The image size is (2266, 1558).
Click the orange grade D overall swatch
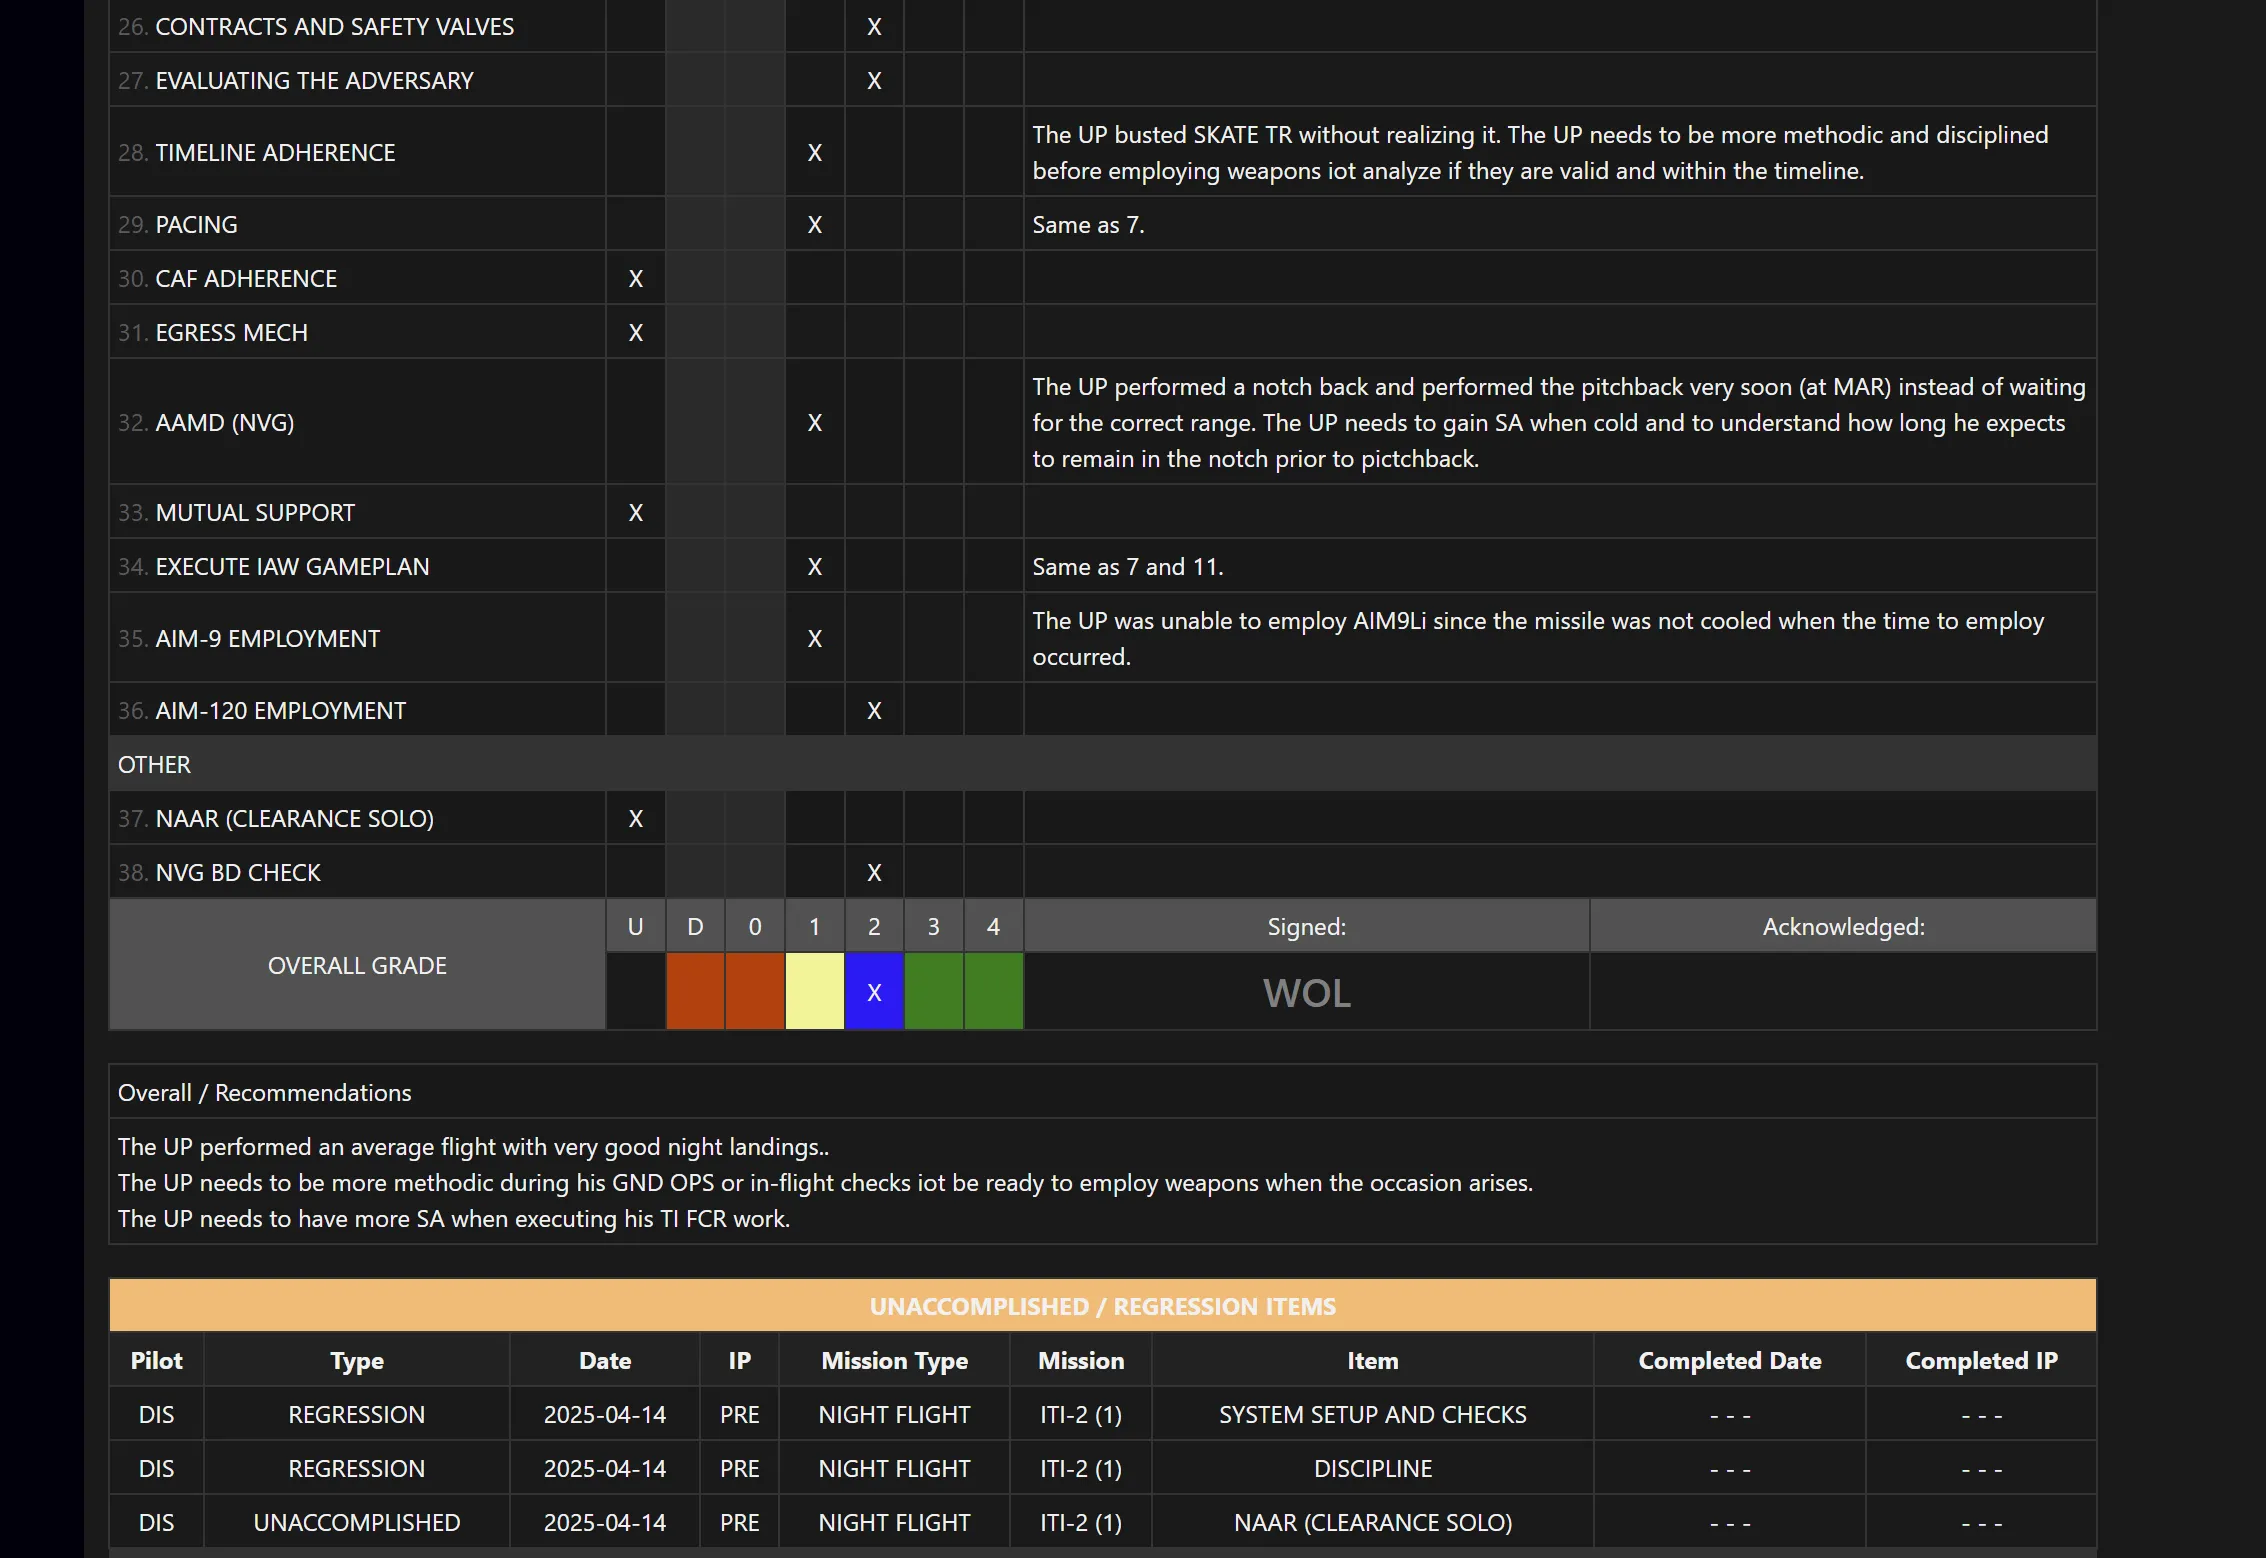pyautogui.click(x=695, y=991)
